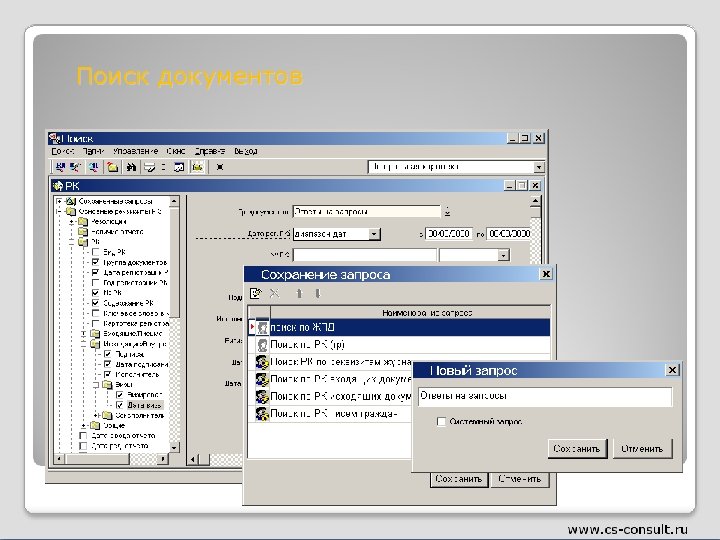Click the end date field after 'по'

click(x=508, y=234)
